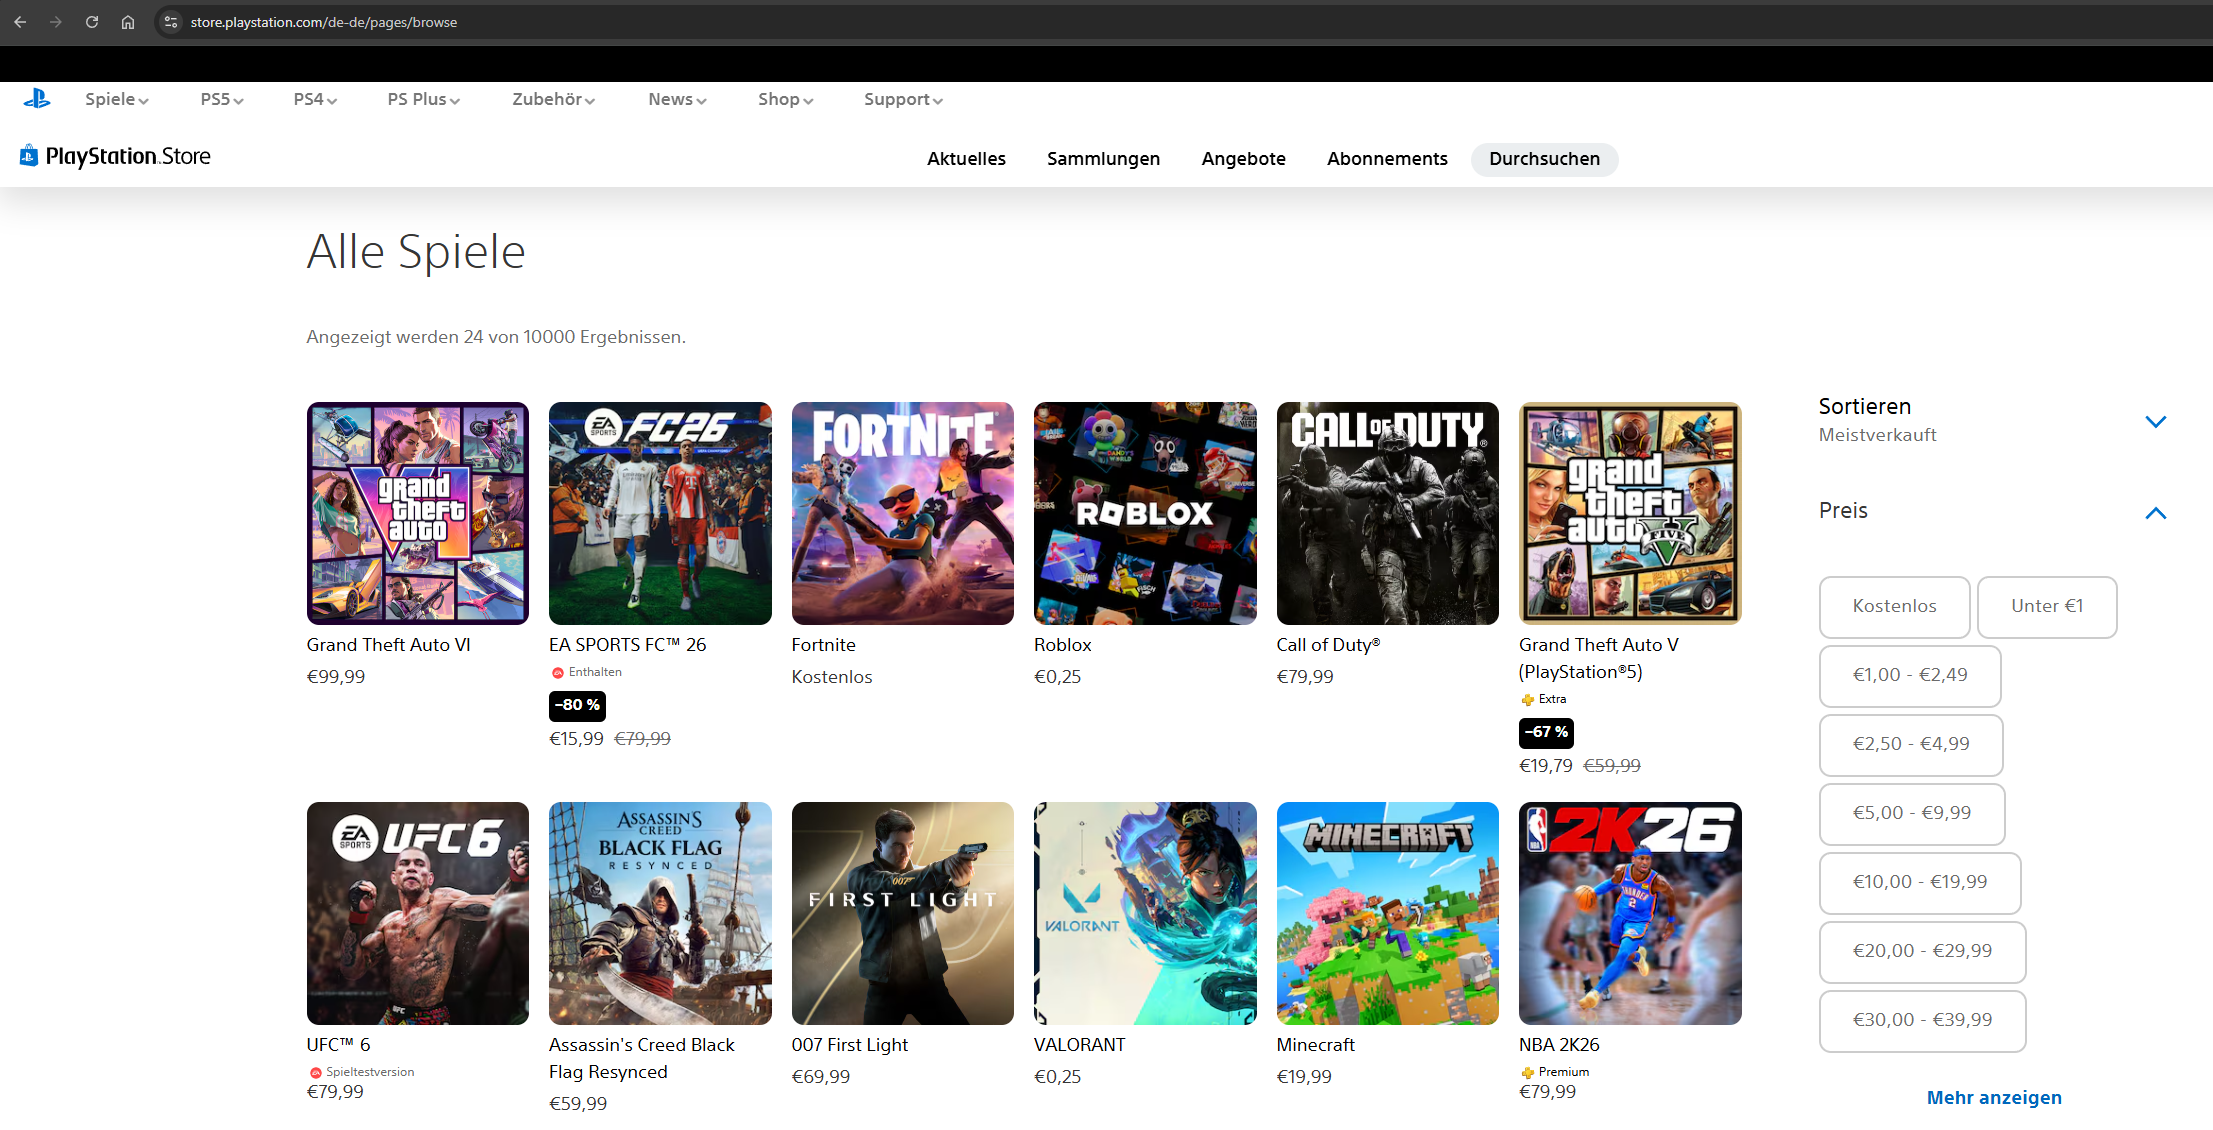Expand the Sortieren dropdown chevron

tap(2156, 422)
